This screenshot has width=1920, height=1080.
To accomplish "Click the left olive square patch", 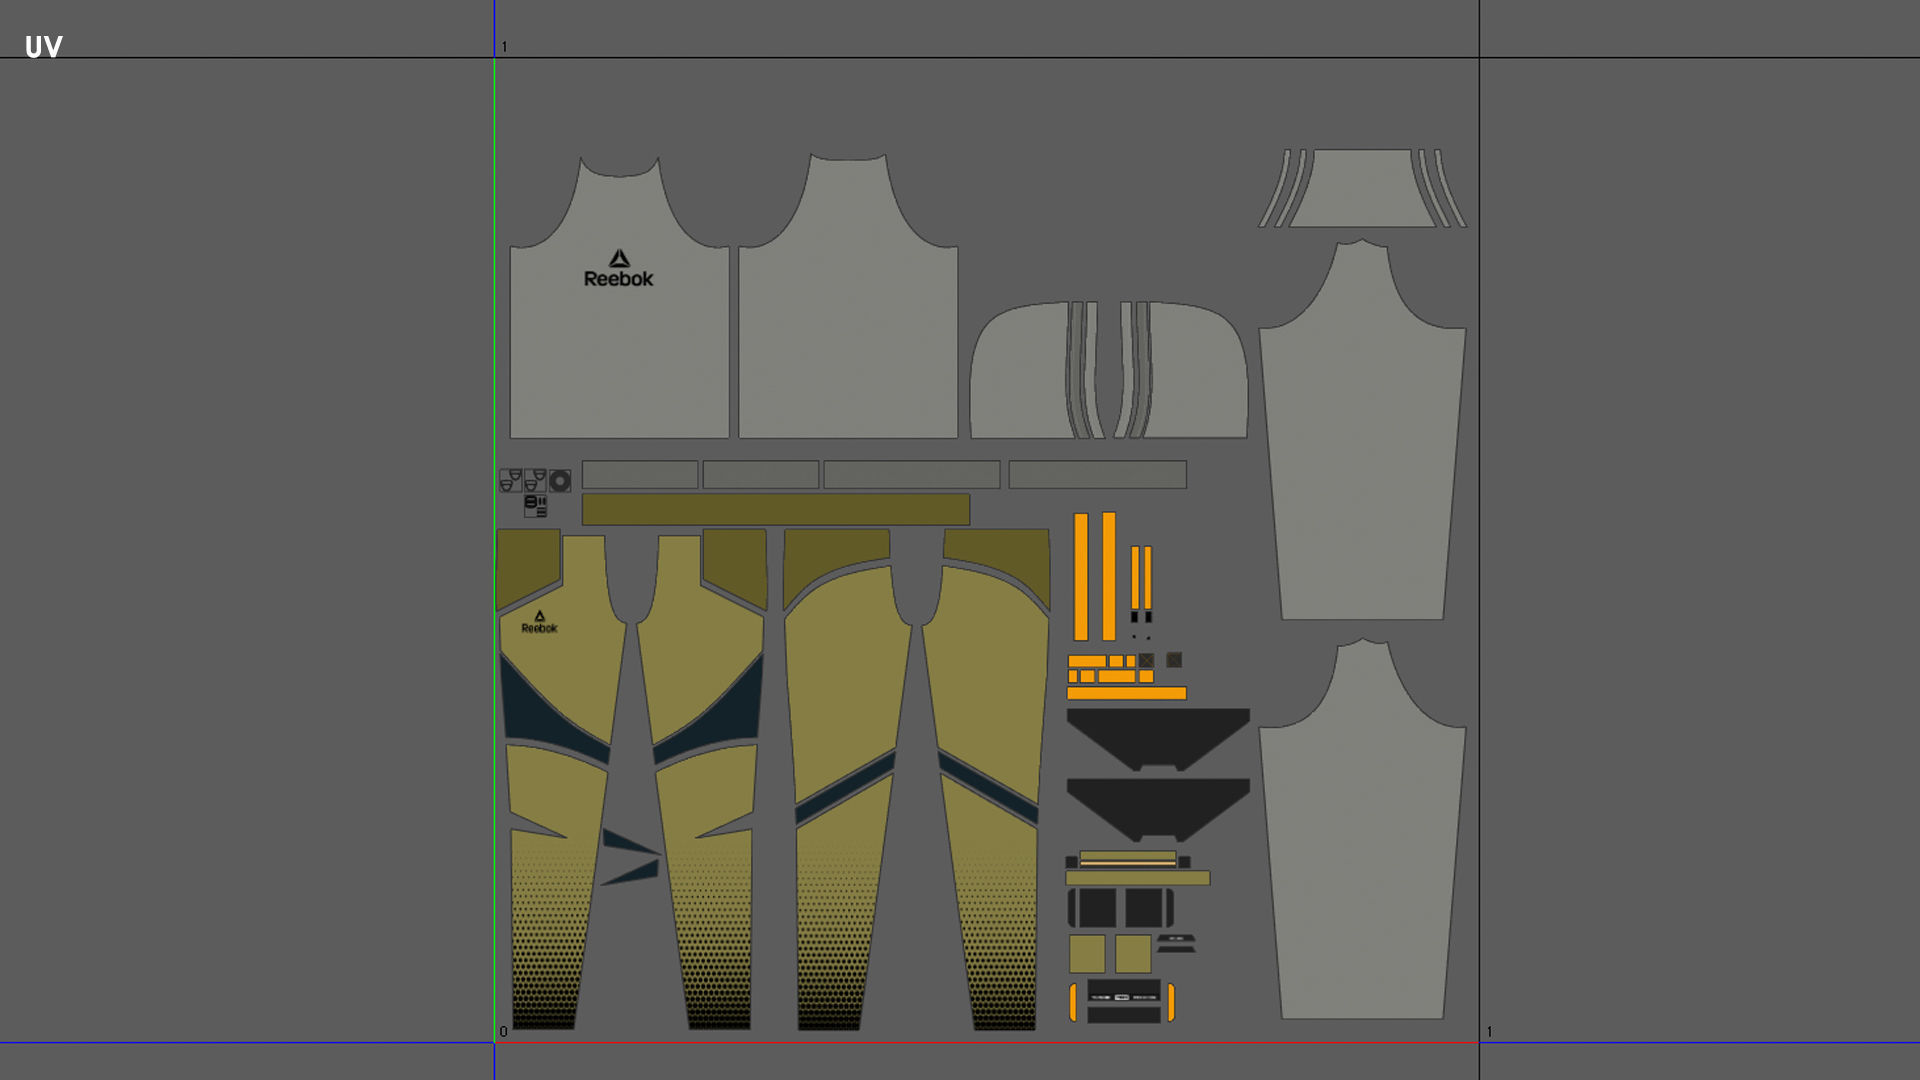I will (x=1087, y=954).
